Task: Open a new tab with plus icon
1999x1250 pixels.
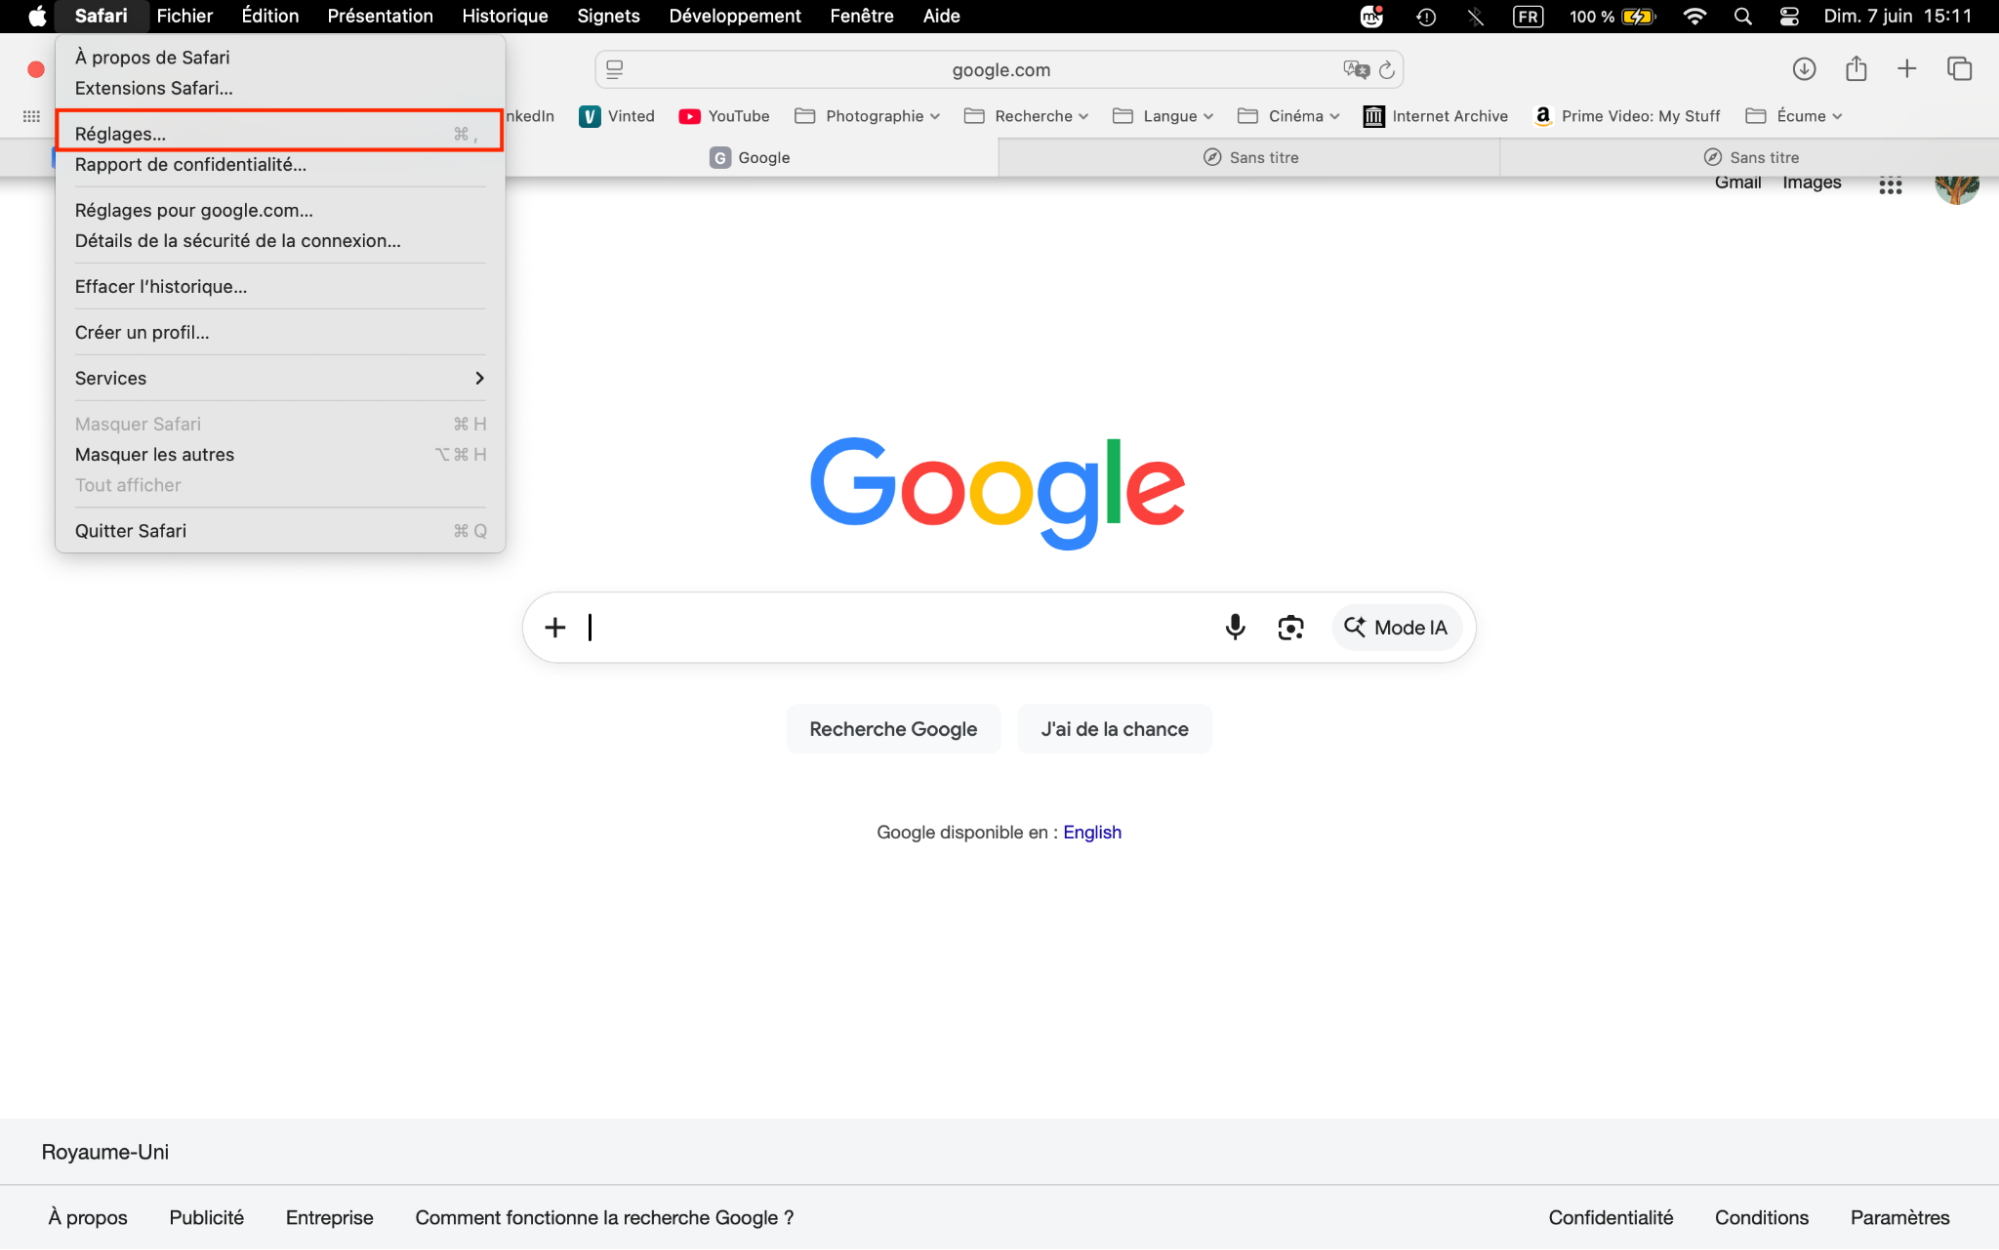Action: tap(1906, 69)
